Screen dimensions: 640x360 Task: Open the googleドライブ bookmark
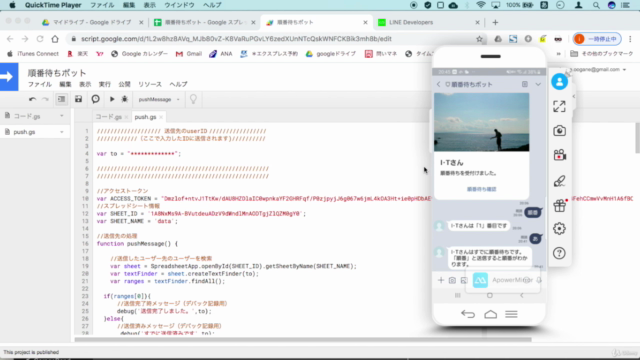point(331,53)
